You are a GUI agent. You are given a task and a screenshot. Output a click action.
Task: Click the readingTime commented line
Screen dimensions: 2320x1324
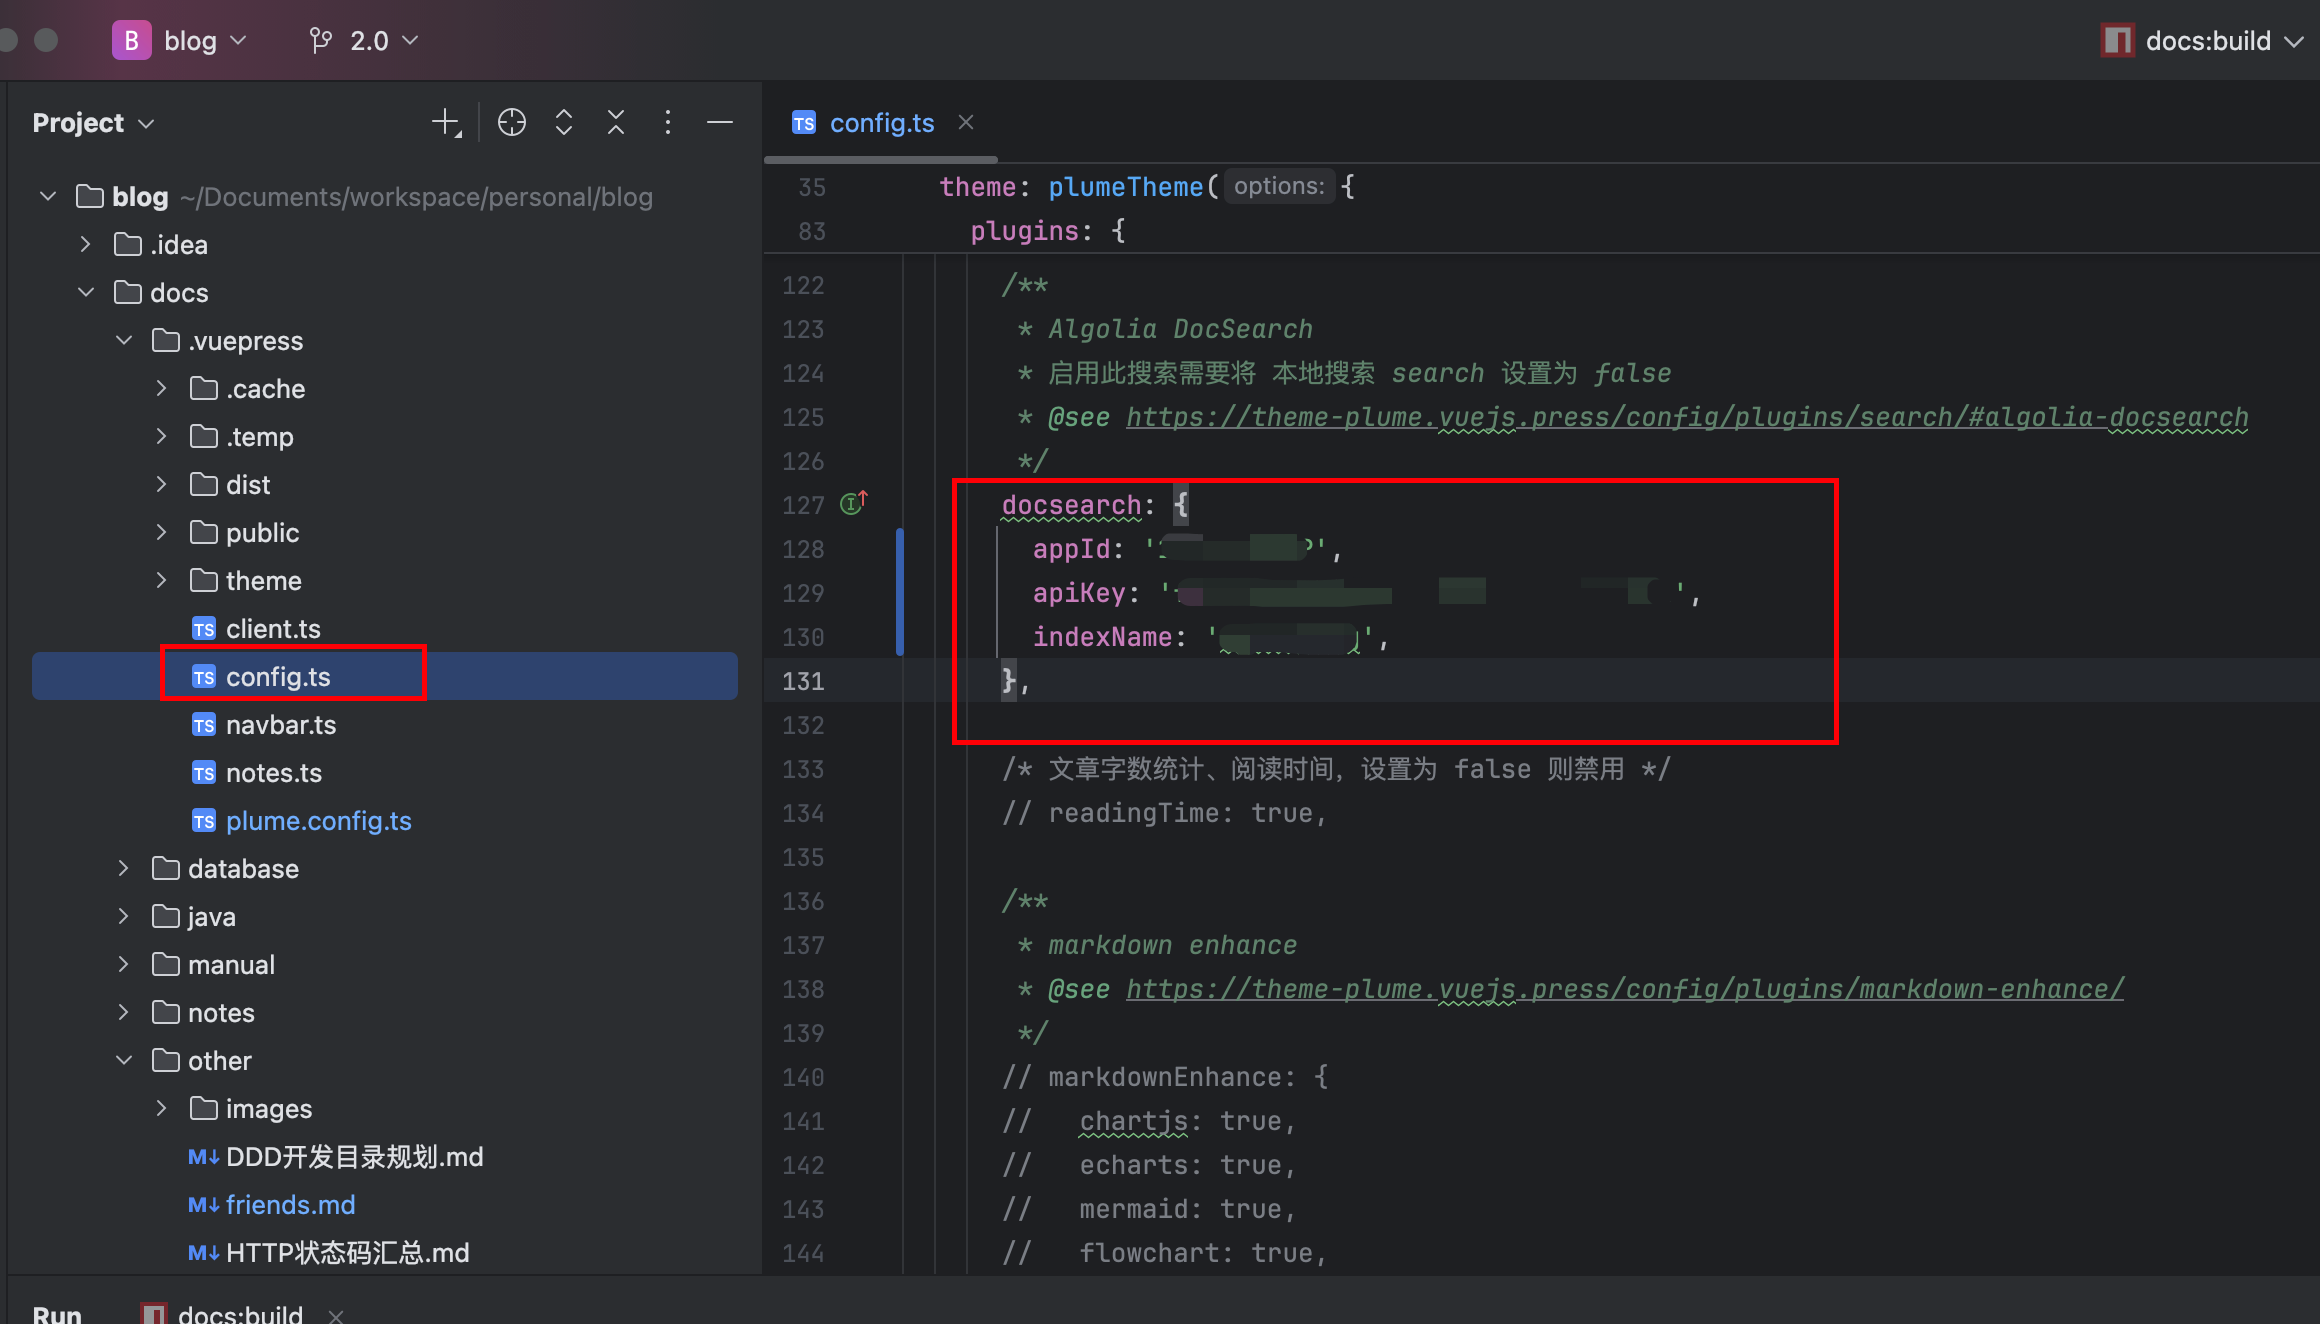pyautogui.click(x=1165, y=813)
